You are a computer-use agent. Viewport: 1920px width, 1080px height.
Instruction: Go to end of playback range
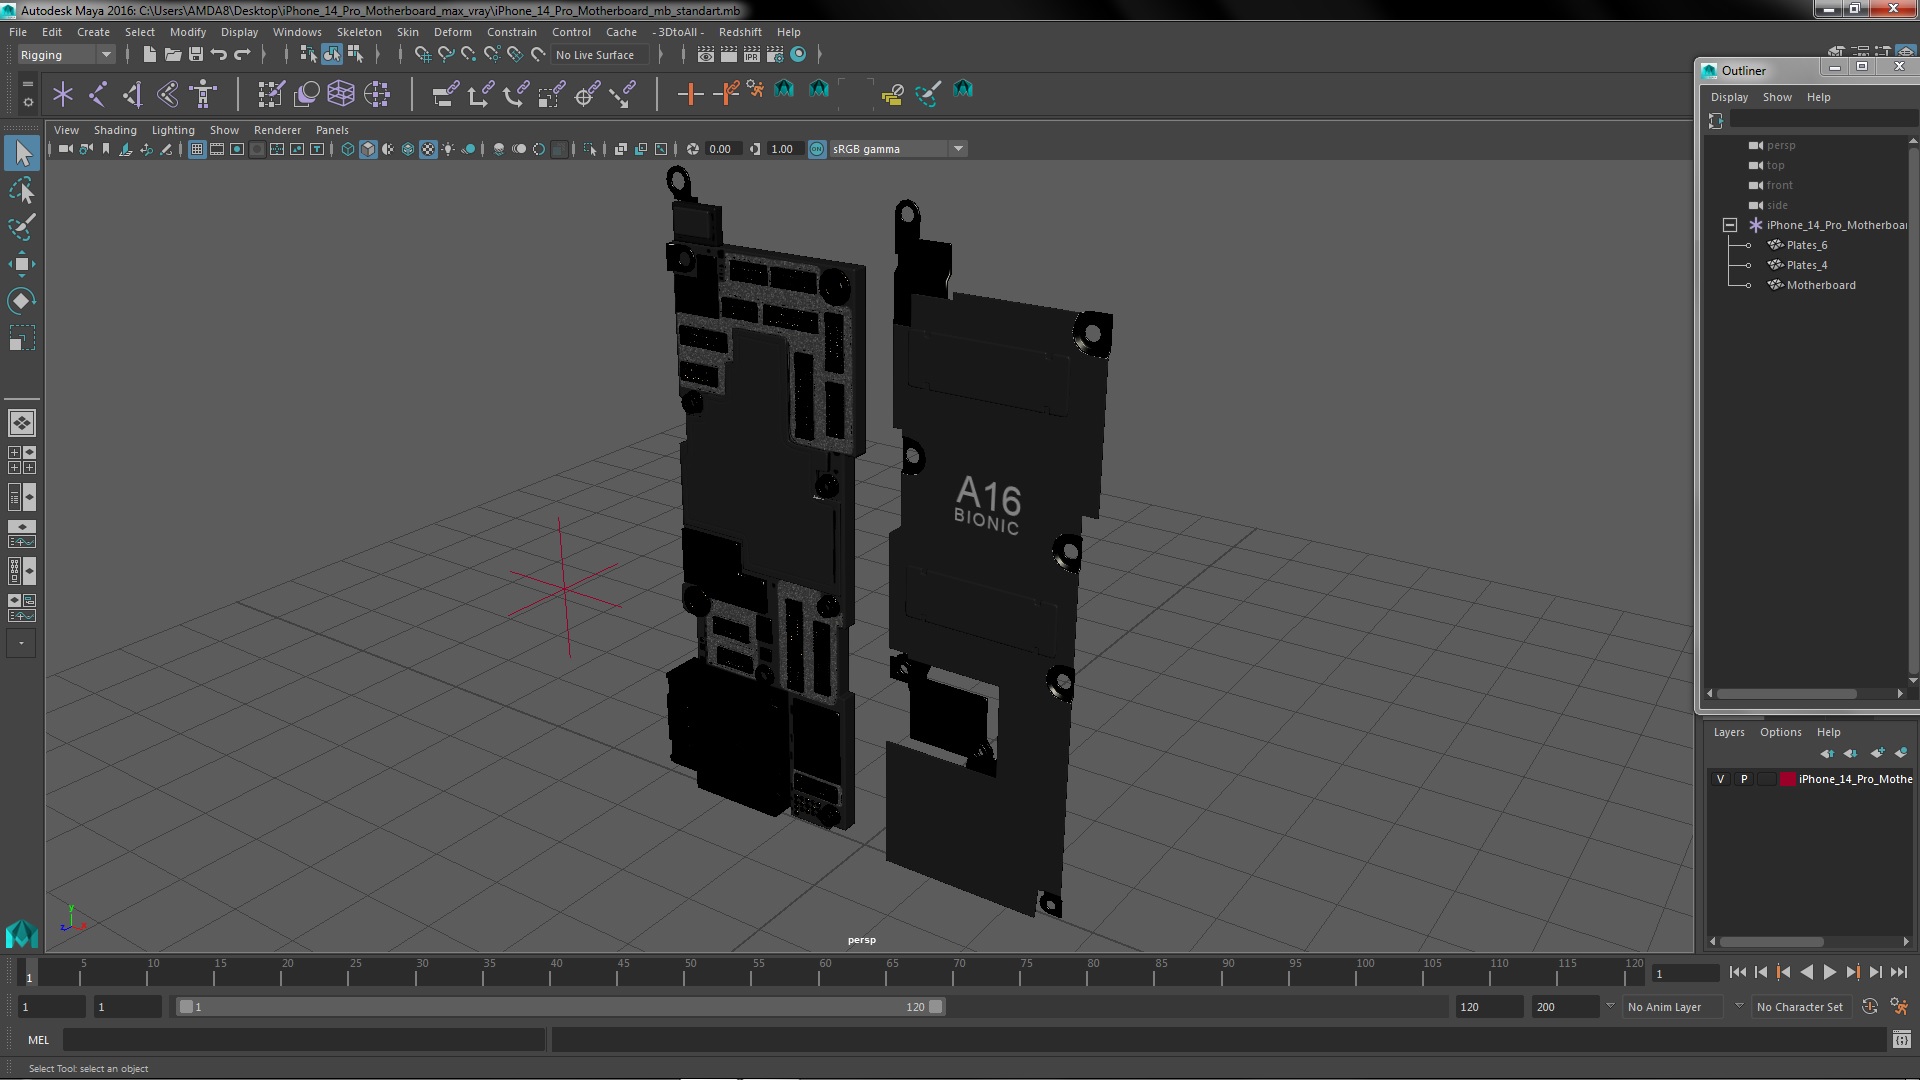[1898, 972]
